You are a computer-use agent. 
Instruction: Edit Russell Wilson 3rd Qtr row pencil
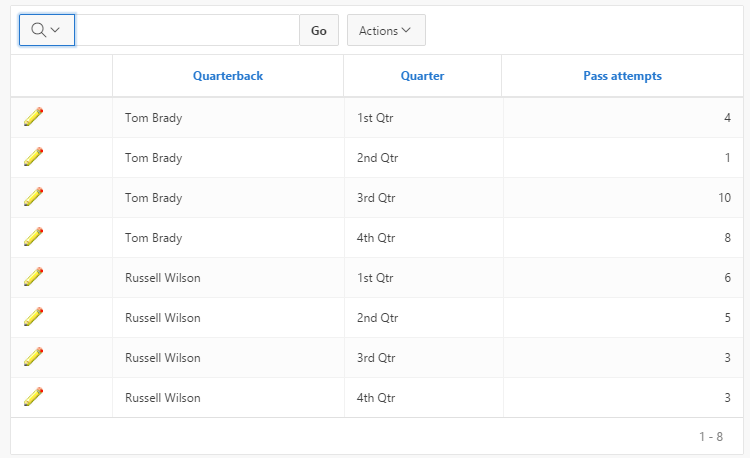tap(33, 357)
